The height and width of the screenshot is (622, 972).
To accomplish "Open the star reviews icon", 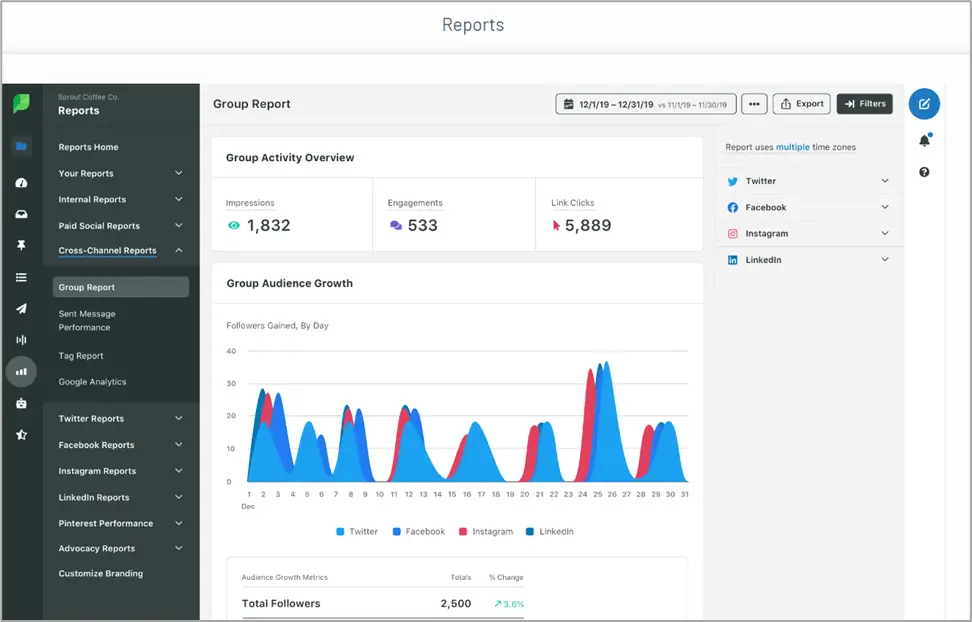I will (x=21, y=435).
